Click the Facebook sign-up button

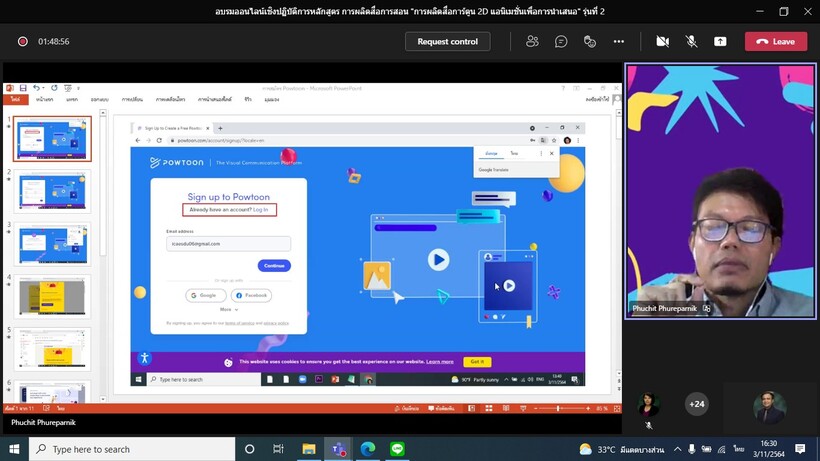click(252, 295)
